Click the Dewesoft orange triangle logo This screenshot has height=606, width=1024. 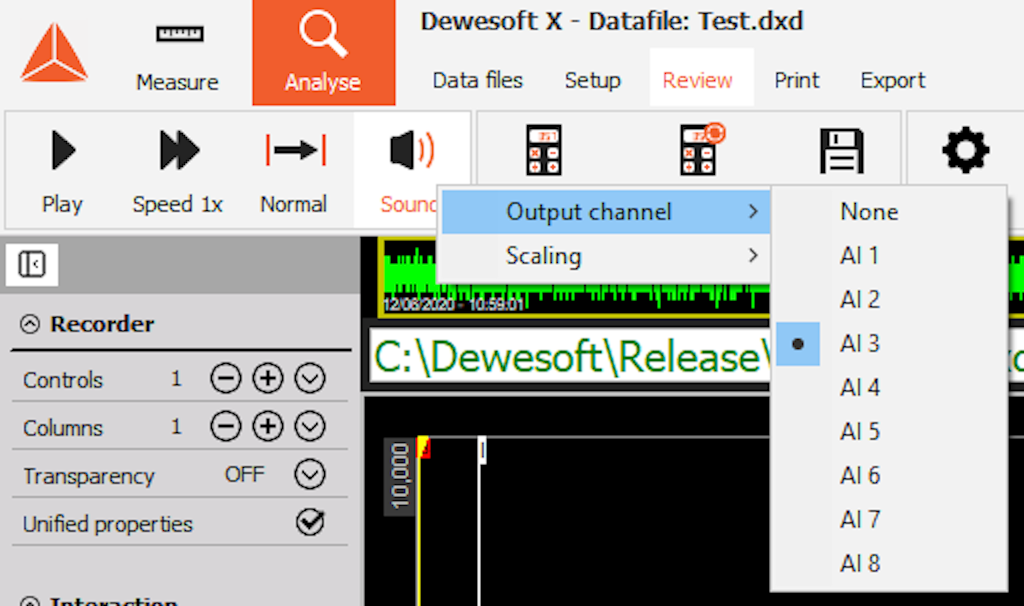point(54,54)
